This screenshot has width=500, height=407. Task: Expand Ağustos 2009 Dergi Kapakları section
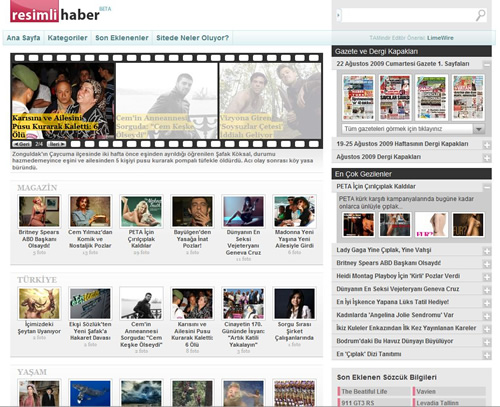(x=487, y=158)
